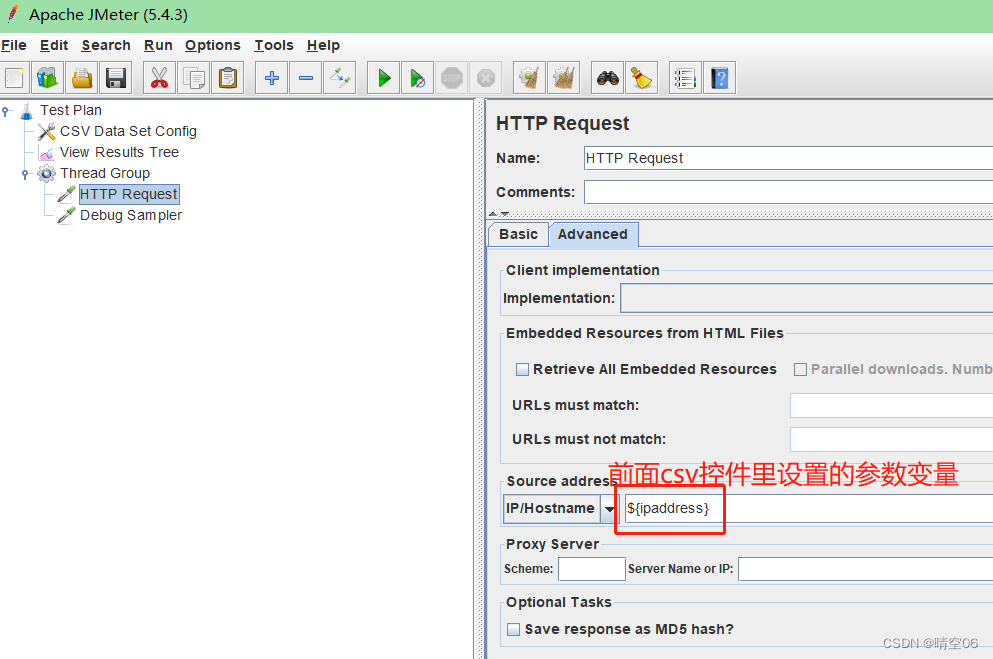Click the Open file folder icon
This screenshot has height=659, width=993.
[x=82, y=78]
